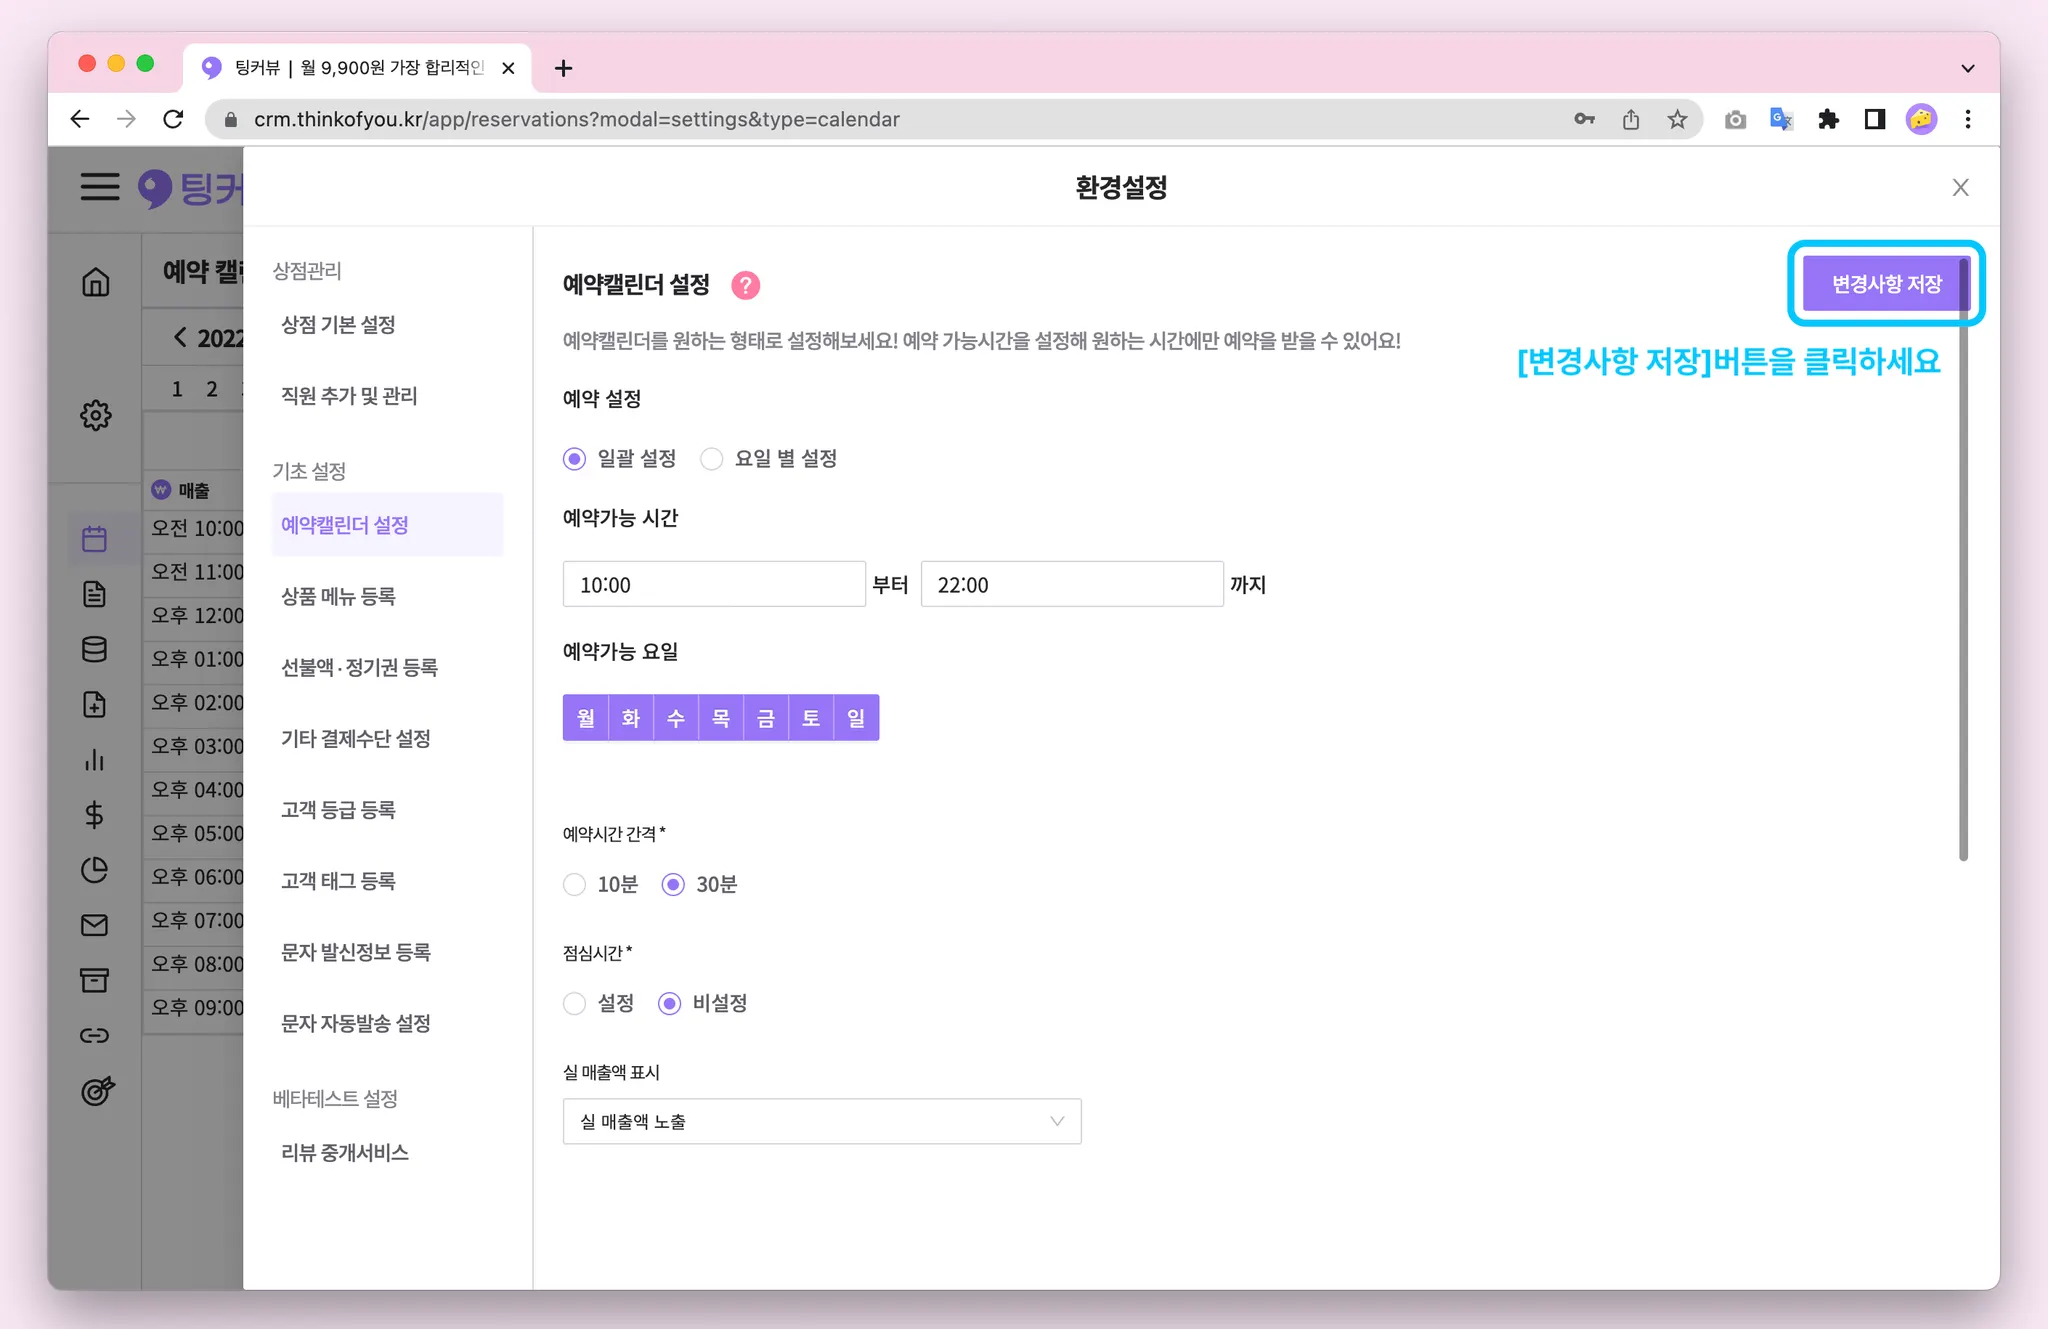
Task: Open 상품 메뉴 등록 settings menu
Action: click(x=338, y=597)
